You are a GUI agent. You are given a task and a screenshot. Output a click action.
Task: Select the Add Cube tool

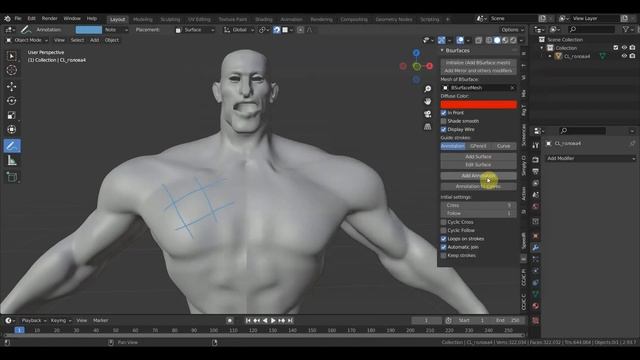[11, 177]
